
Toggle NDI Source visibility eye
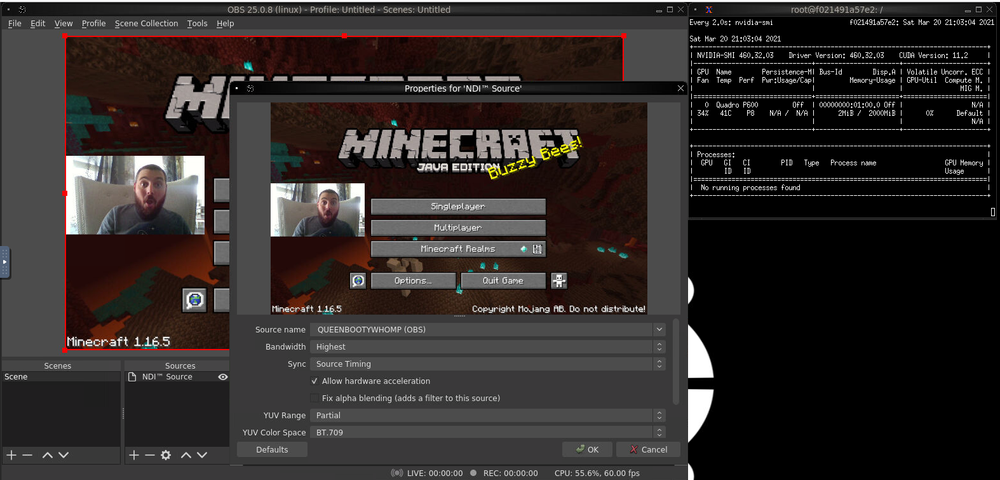tap(223, 377)
